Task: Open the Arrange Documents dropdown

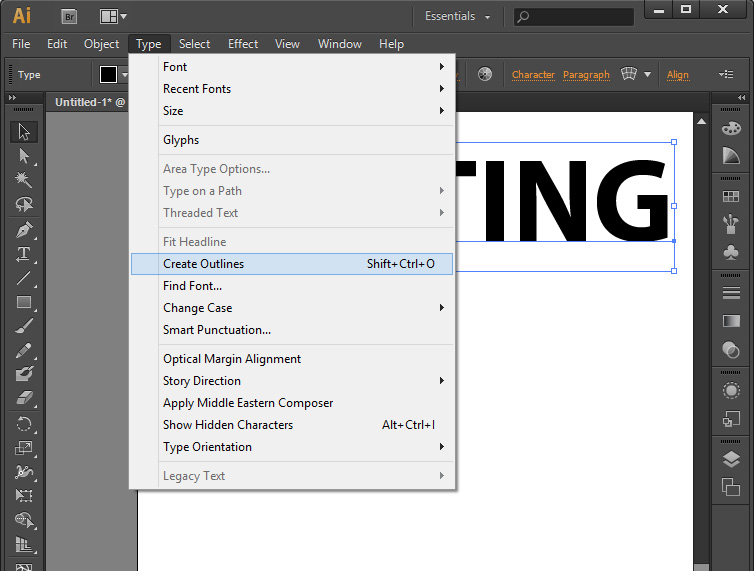Action: tap(113, 16)
